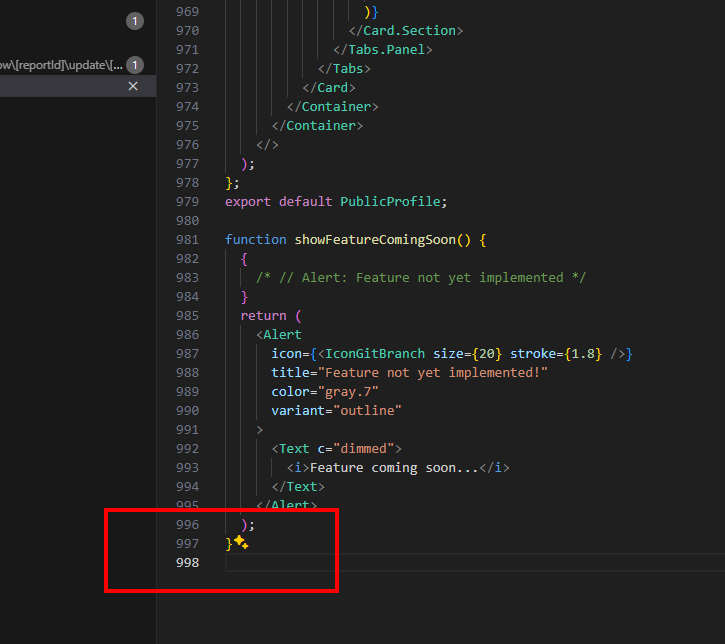Screen dimensions: 725x644
Task: Click line number 979 in the gutter
Action: [x=187, y=202]
